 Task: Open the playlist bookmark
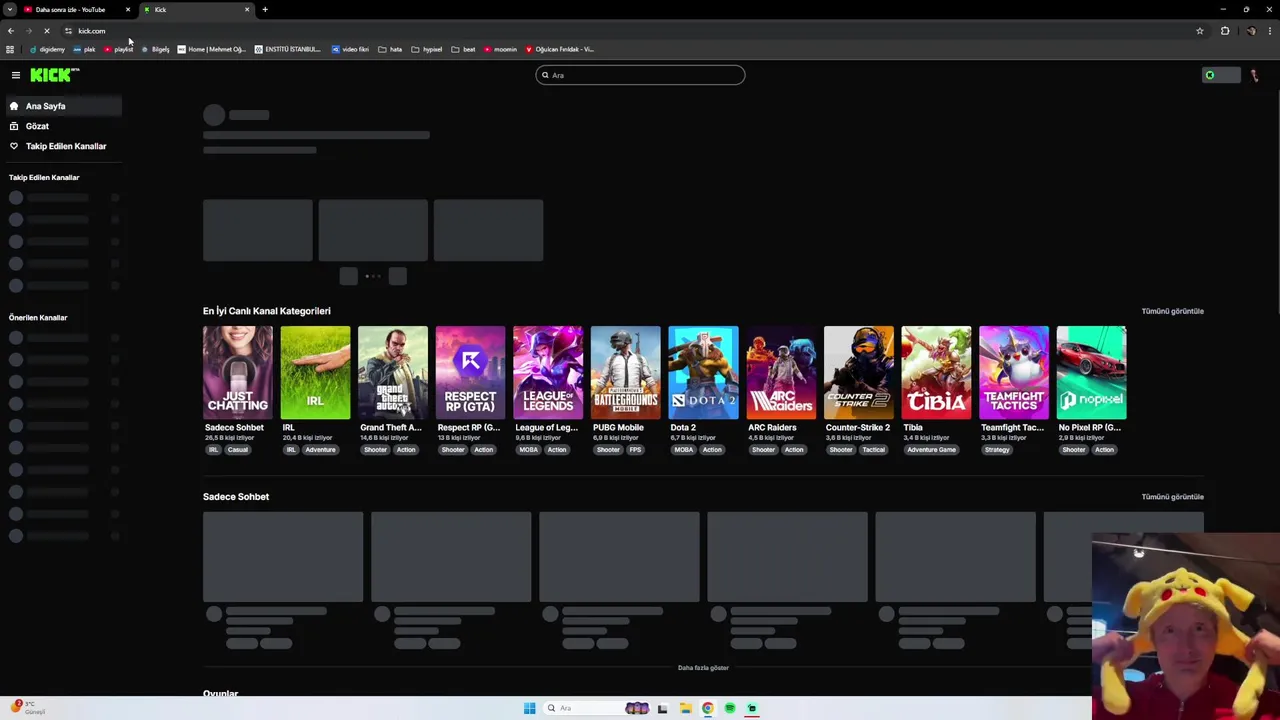click(119, 49)
